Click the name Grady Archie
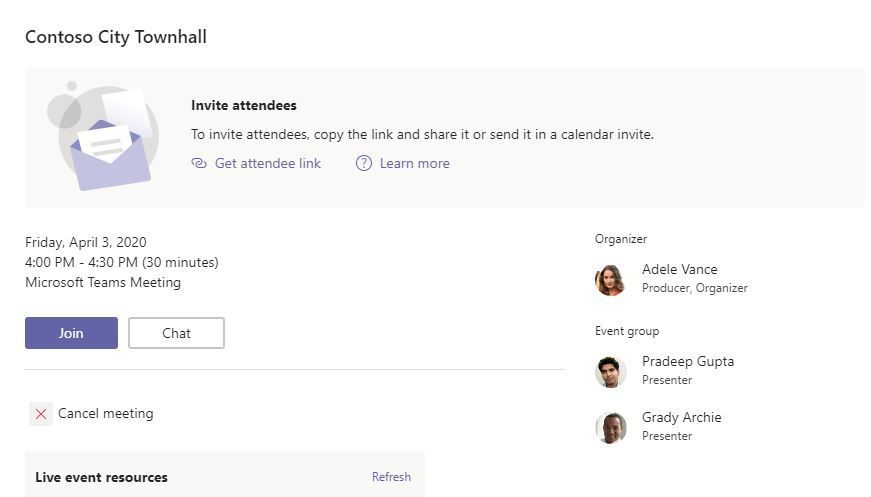The height and width of the screenshot is (497, 871). click(x=681, y=417)
